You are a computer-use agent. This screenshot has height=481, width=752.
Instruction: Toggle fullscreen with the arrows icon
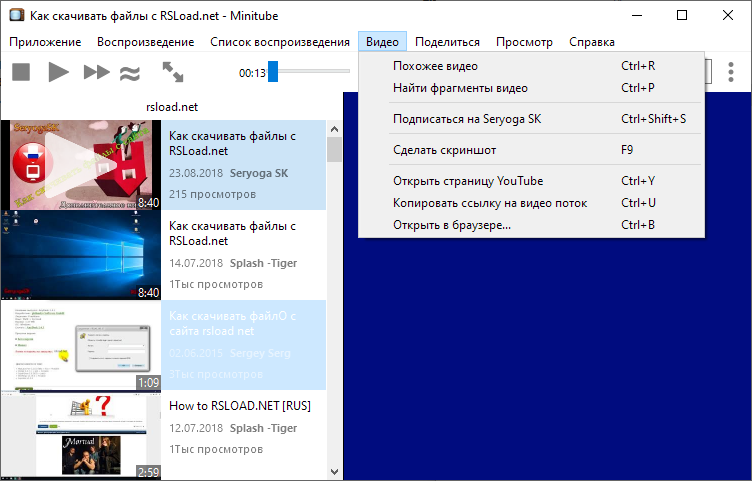173,72
